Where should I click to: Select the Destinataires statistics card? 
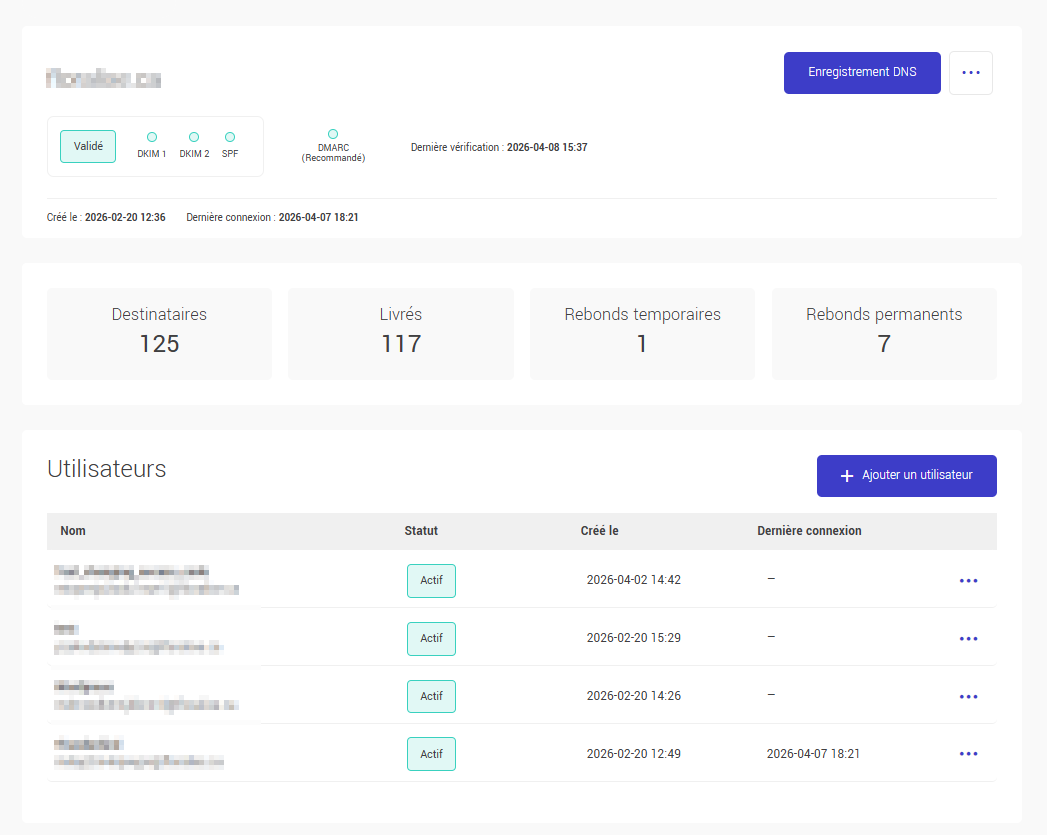click(159, 333)
